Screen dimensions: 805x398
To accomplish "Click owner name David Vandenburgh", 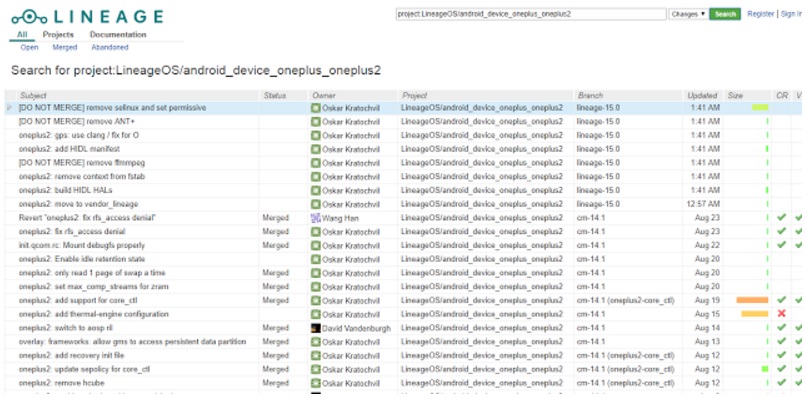I will coord(356,328).
